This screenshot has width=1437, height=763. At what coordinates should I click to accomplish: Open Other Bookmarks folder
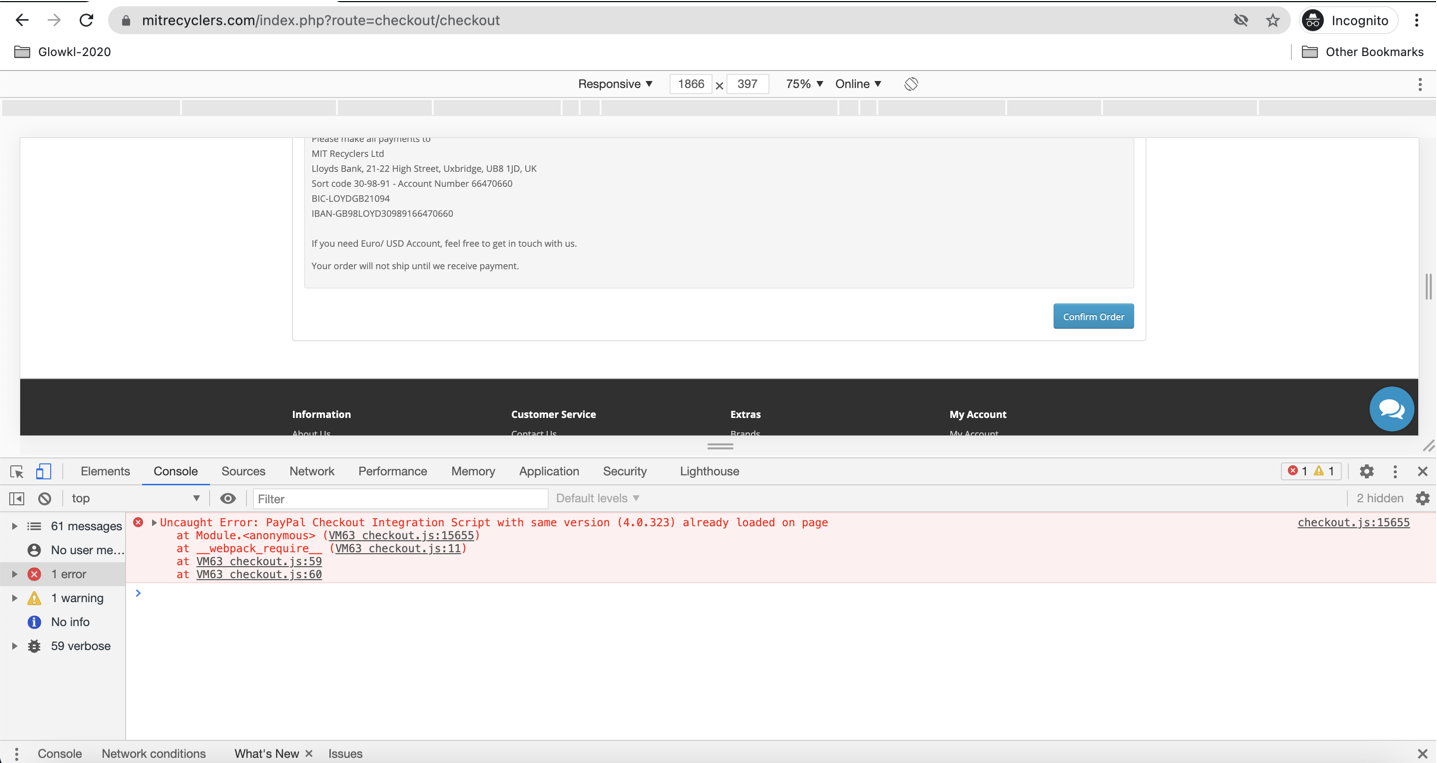click(1362, 52)
